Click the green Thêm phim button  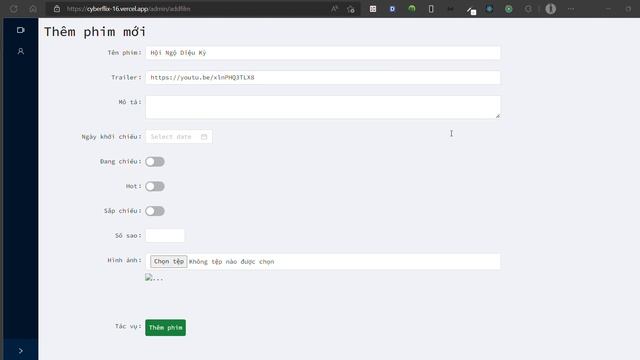point(165,328)
